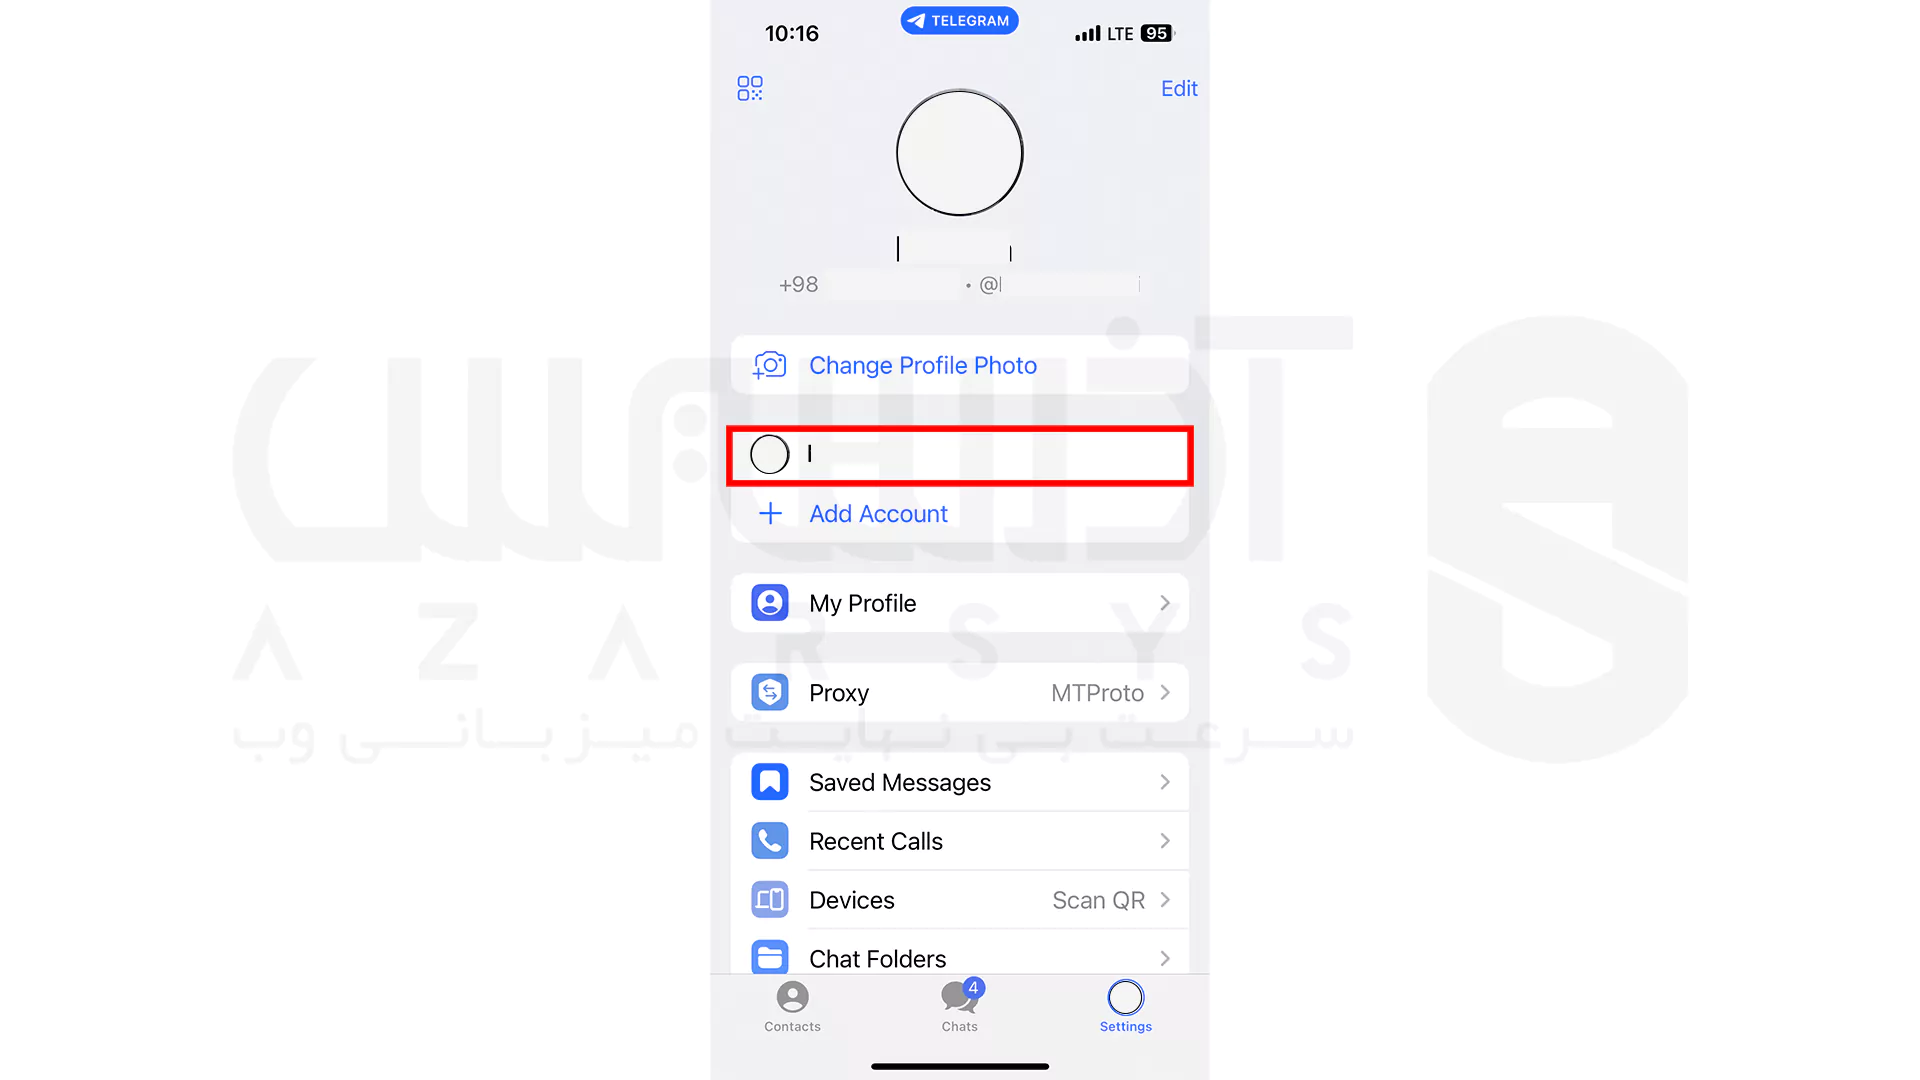The image size is (1920, 1080).
Task: Tap the Devices icon
Action: [769, 901]
